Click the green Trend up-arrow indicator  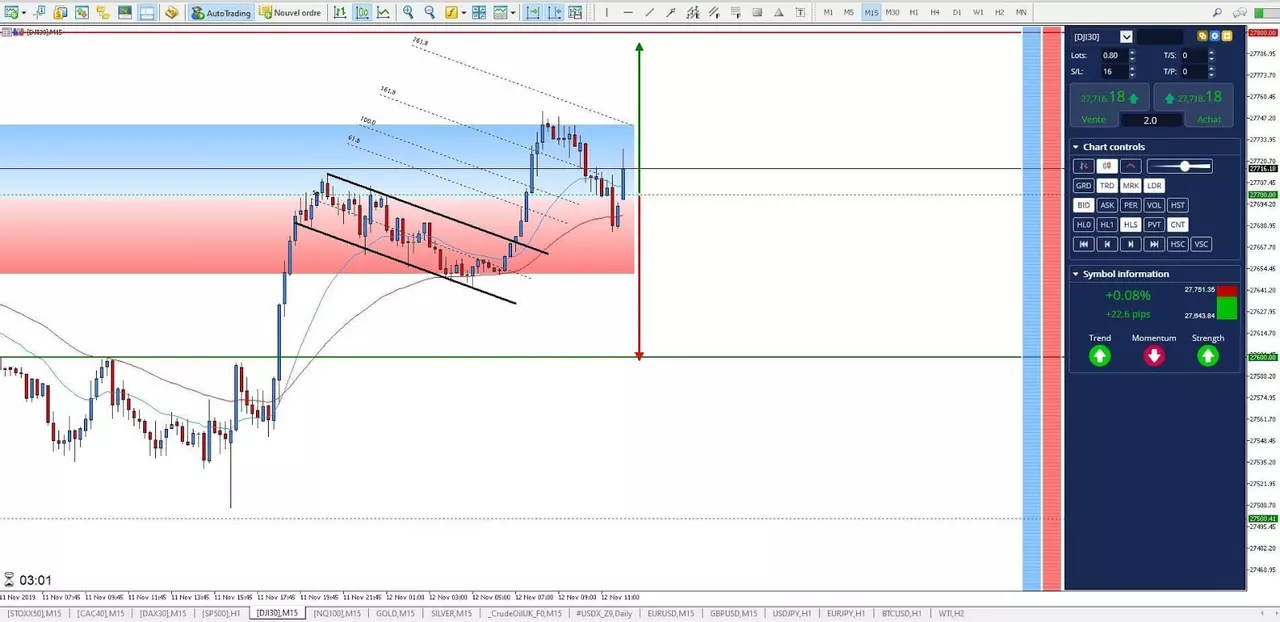coord(1100,356)
